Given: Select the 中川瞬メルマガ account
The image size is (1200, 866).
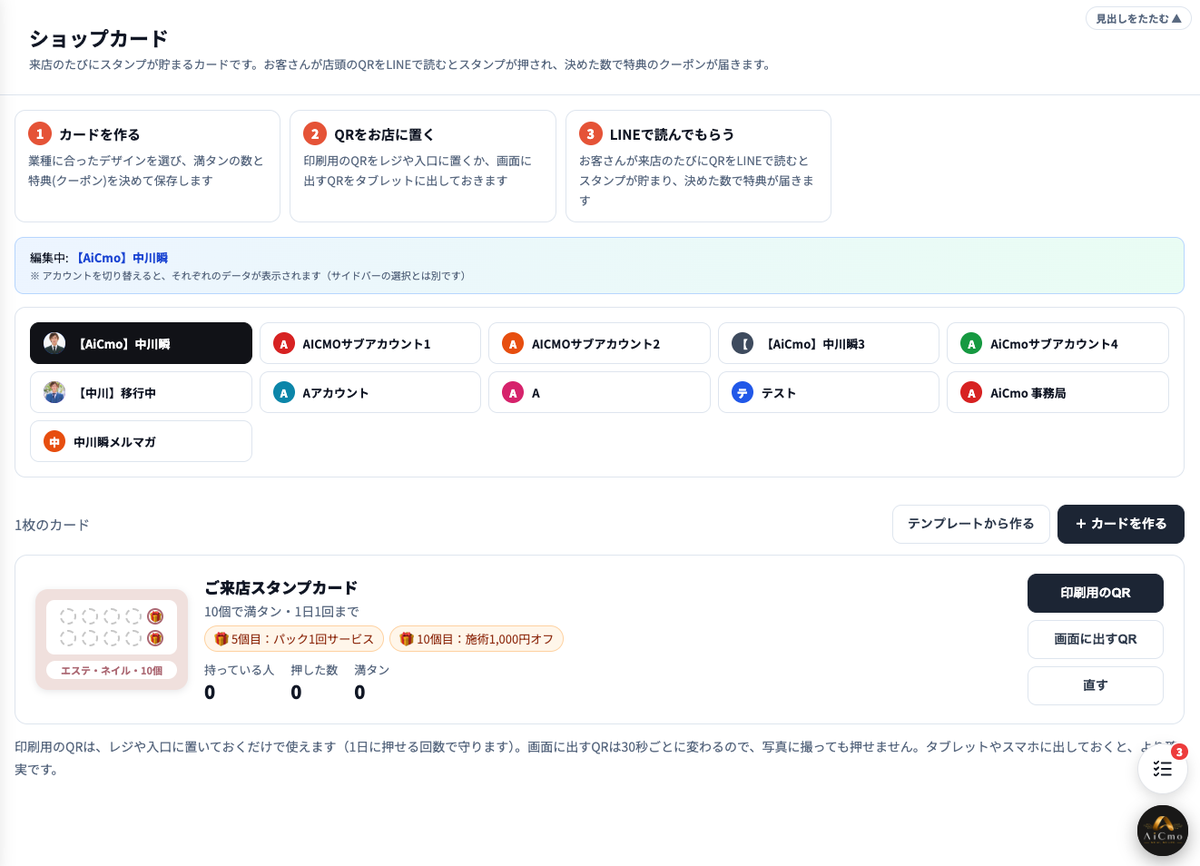Looking at the screenshot, I should (141, 441).
